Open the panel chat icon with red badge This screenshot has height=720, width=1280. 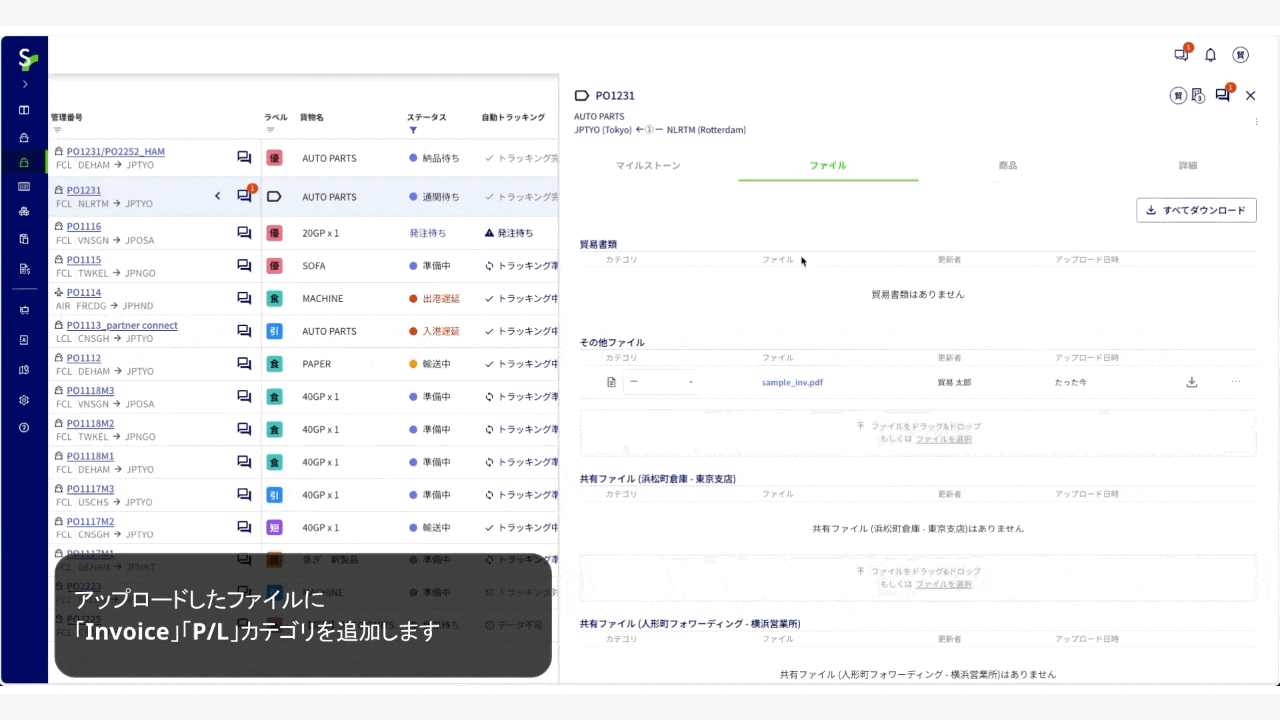[1222, 95]
